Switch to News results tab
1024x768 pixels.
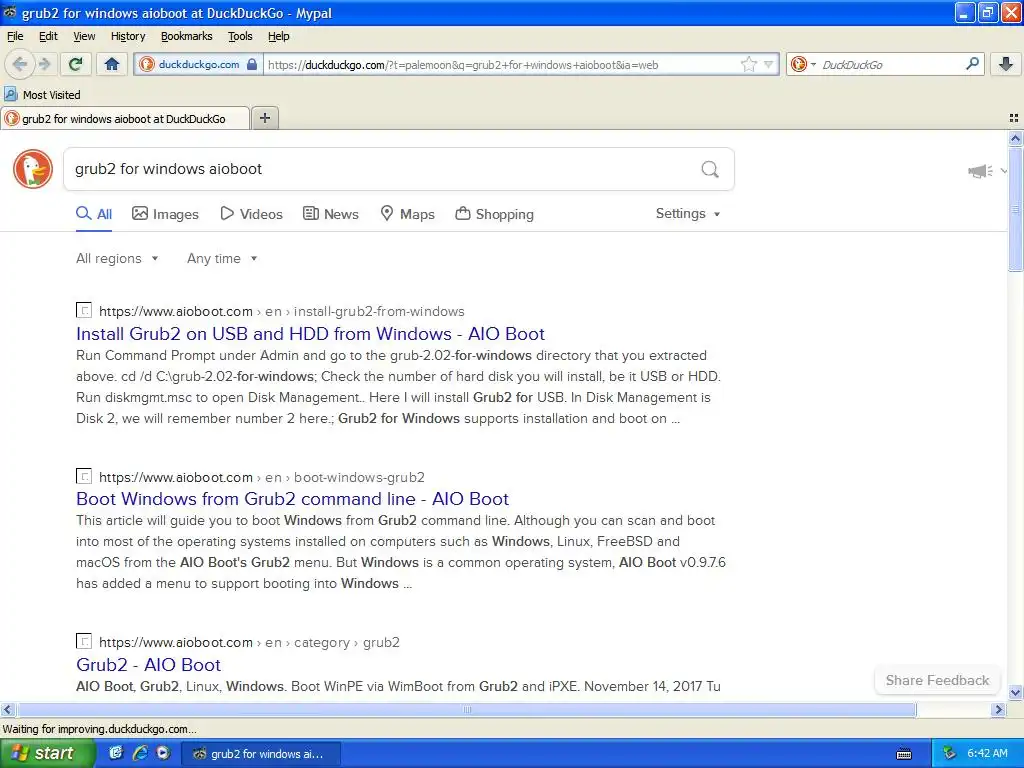point(330,214)
